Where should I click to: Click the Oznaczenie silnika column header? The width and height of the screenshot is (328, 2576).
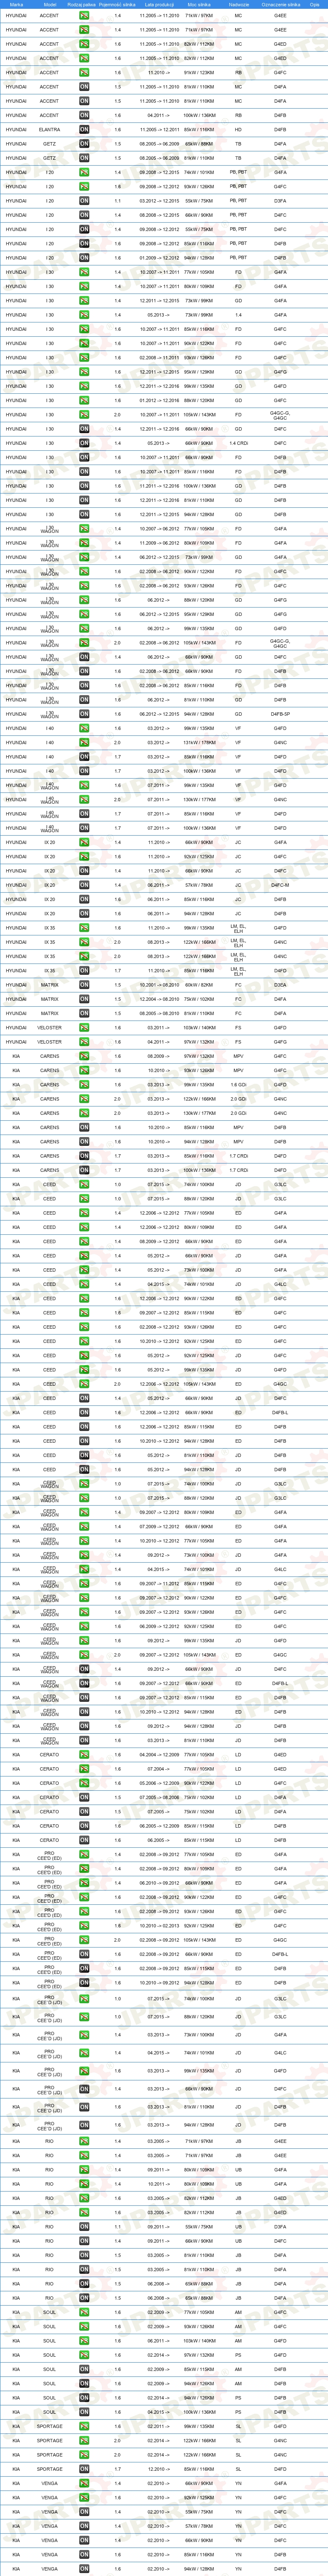[x=280, y=4]
